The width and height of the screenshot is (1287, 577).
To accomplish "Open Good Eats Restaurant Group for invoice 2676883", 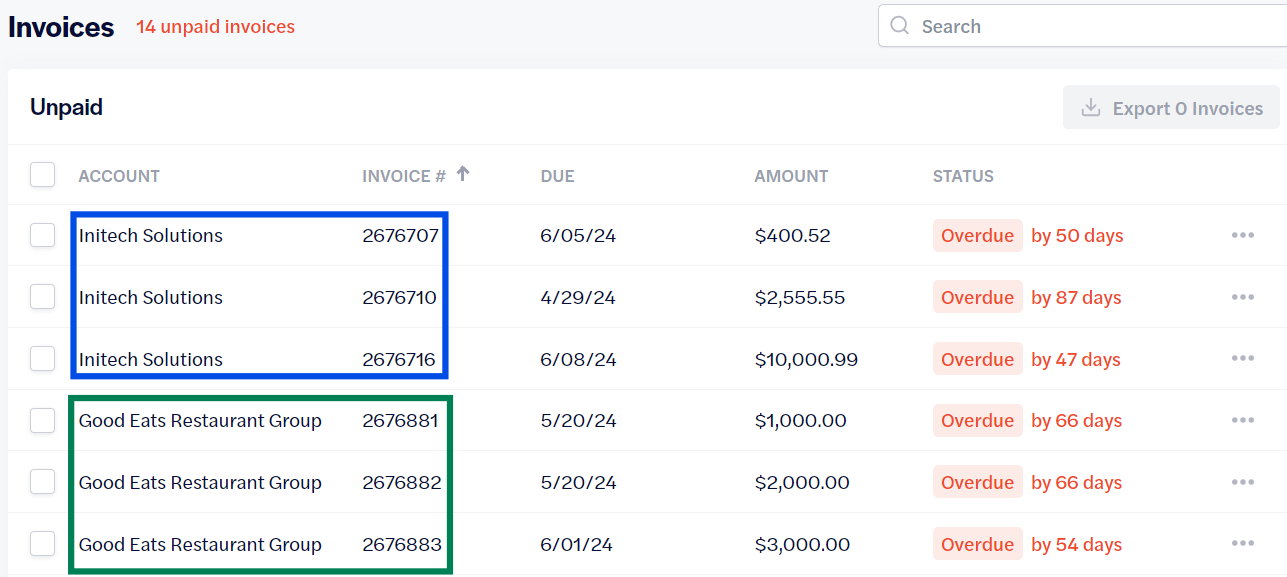I will [200, 545].
